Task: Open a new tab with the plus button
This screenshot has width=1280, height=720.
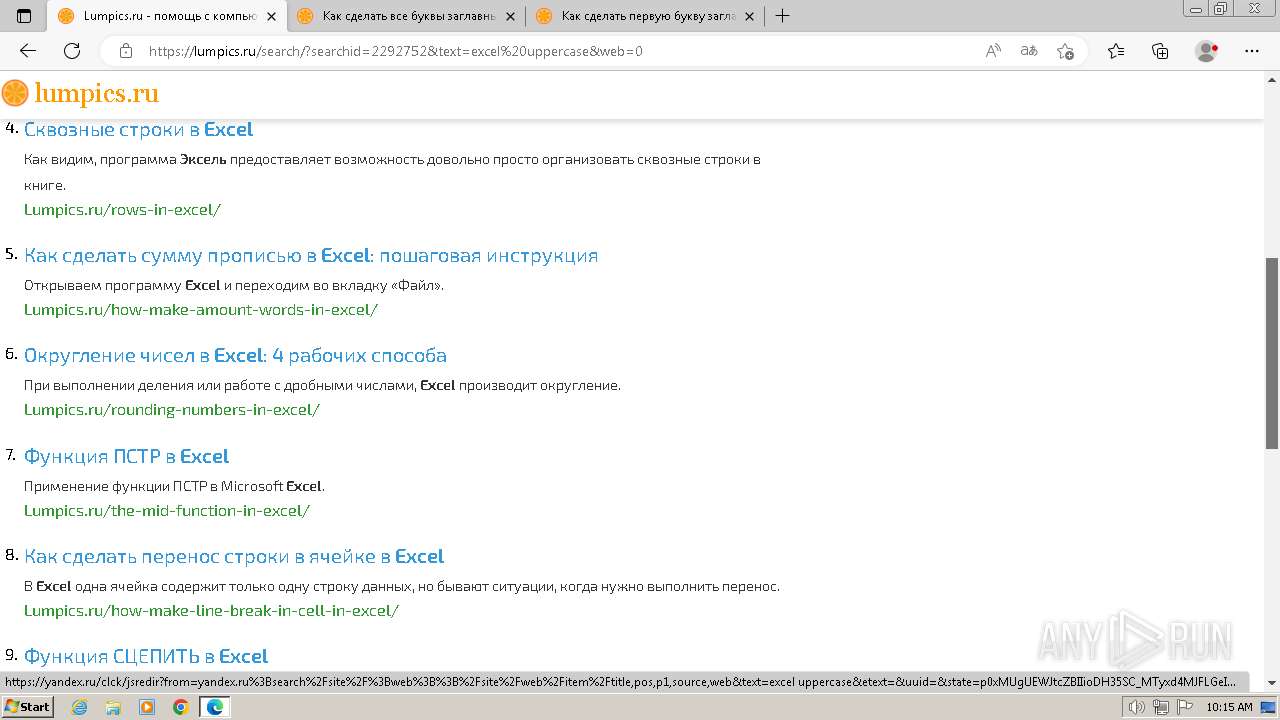Action: [x=782, y=16]
